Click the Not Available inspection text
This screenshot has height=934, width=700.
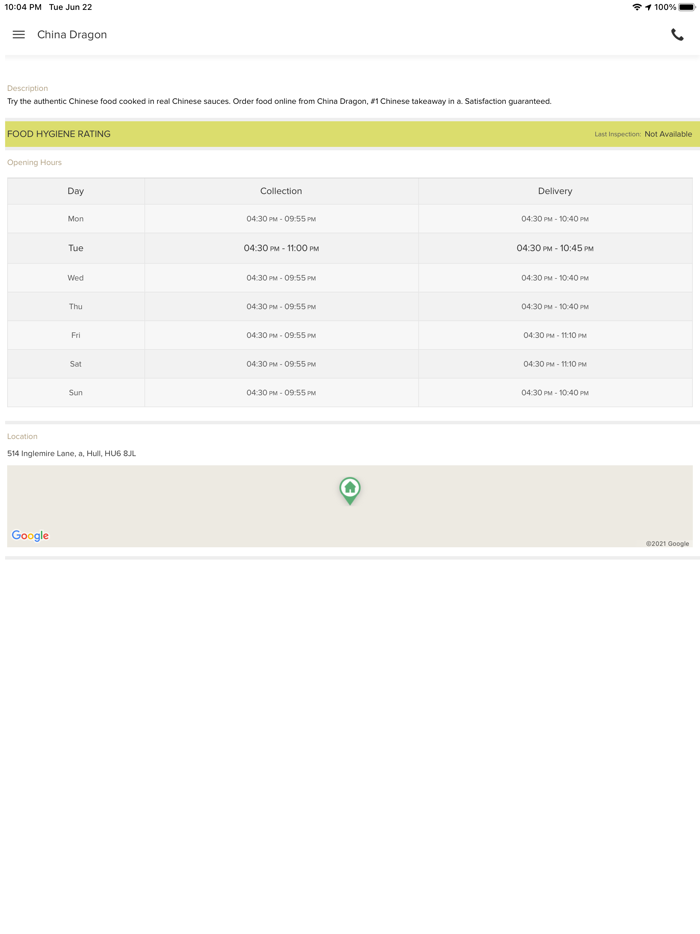coord(668,134)
